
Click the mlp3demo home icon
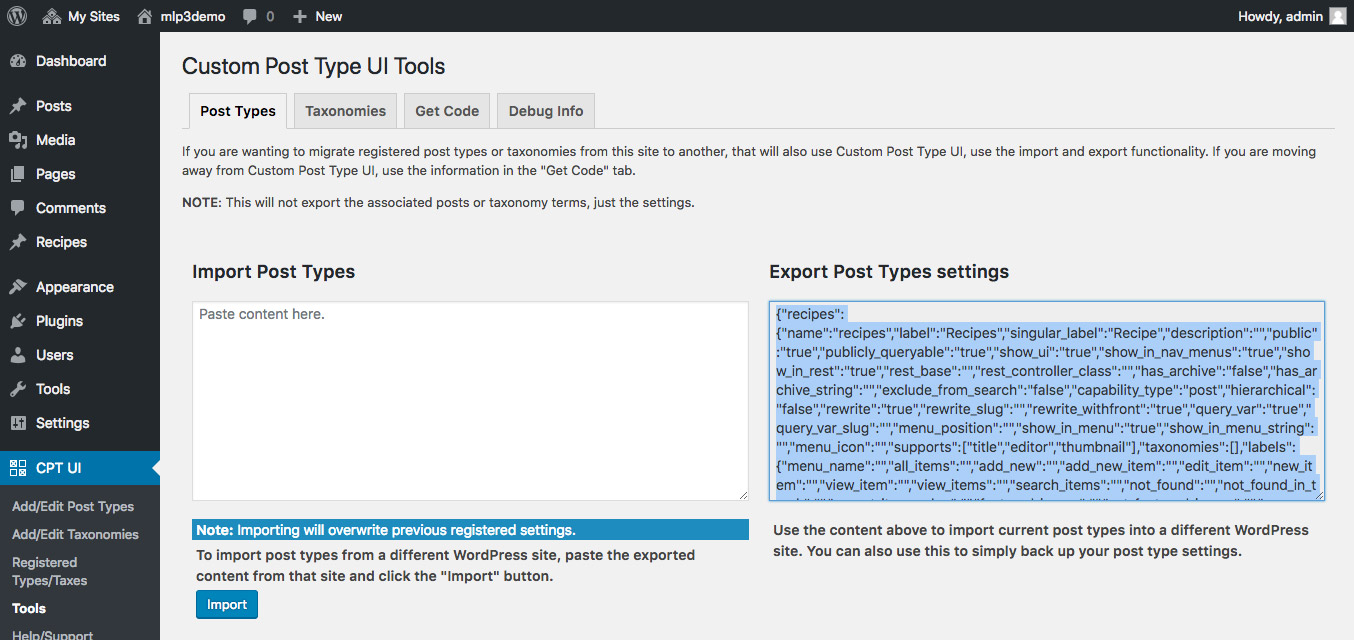[145, 16]
